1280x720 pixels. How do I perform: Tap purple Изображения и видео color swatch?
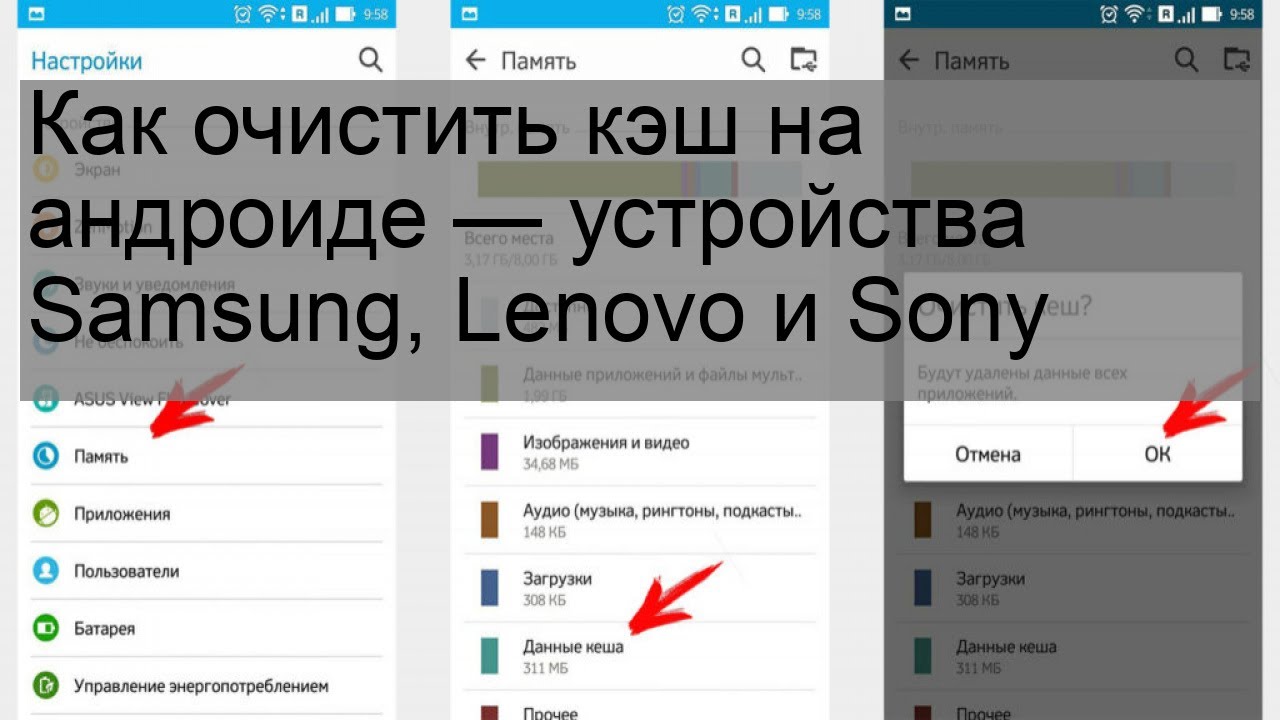(x=489, y=452)
